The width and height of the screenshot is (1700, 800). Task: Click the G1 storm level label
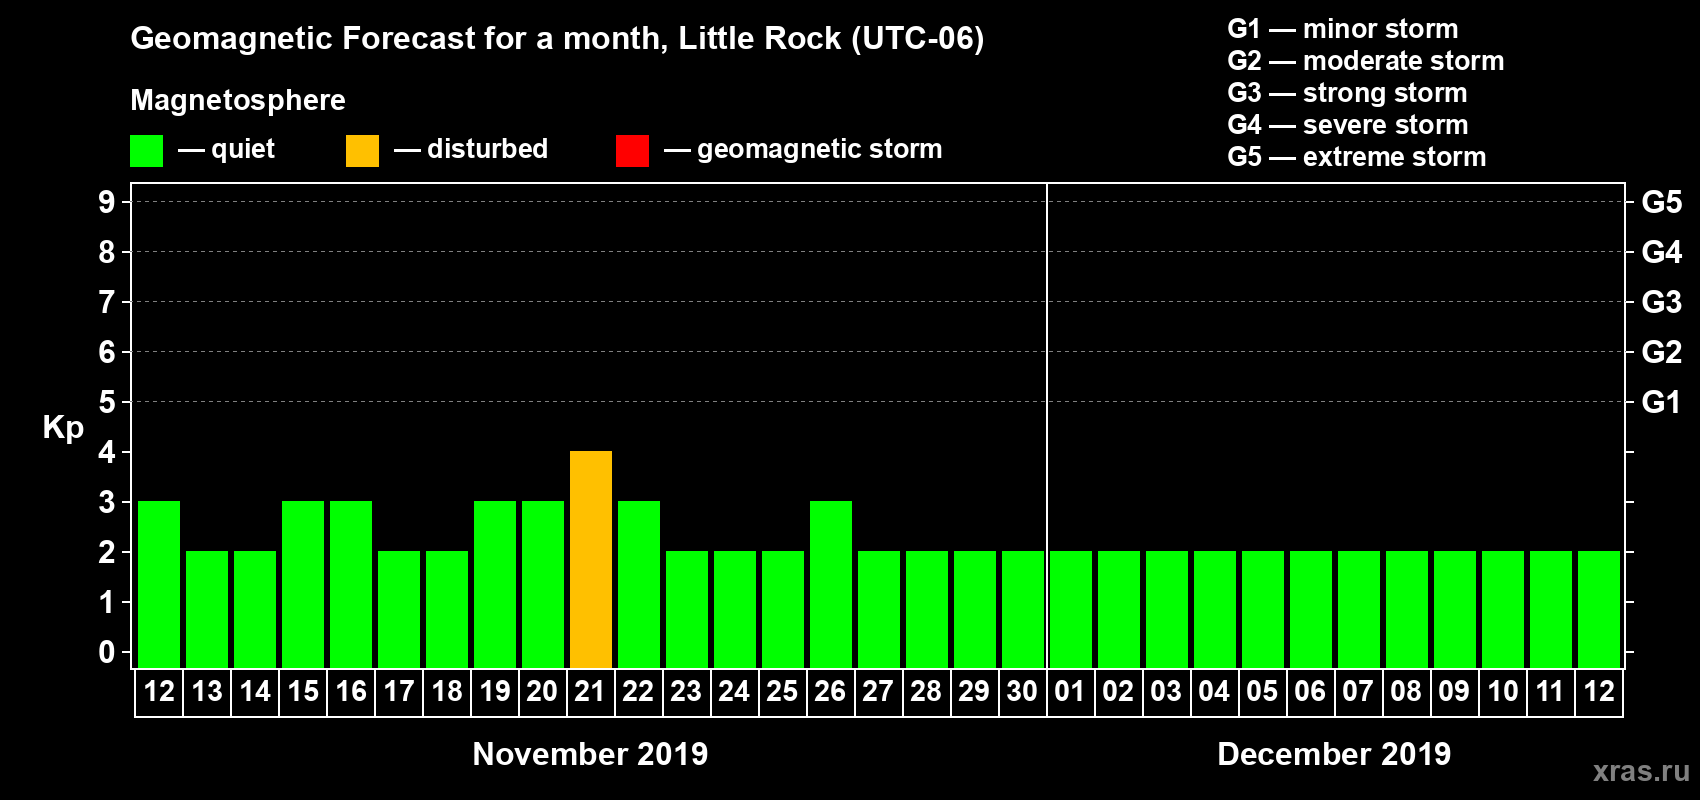pyautogui.click(x=1661, y=402)
